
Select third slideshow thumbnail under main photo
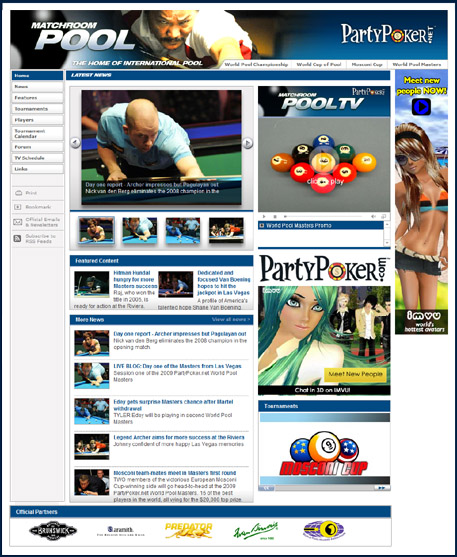tap(183, 230)
